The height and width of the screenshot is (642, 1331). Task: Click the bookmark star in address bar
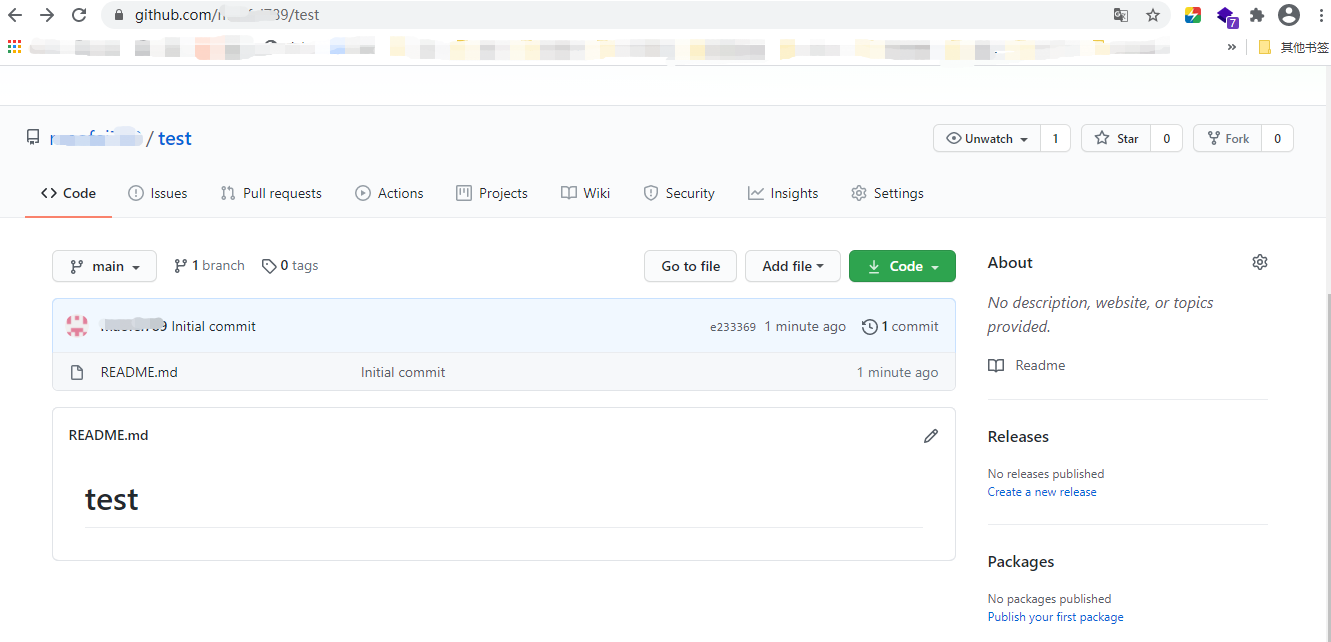coord(1152,15)
